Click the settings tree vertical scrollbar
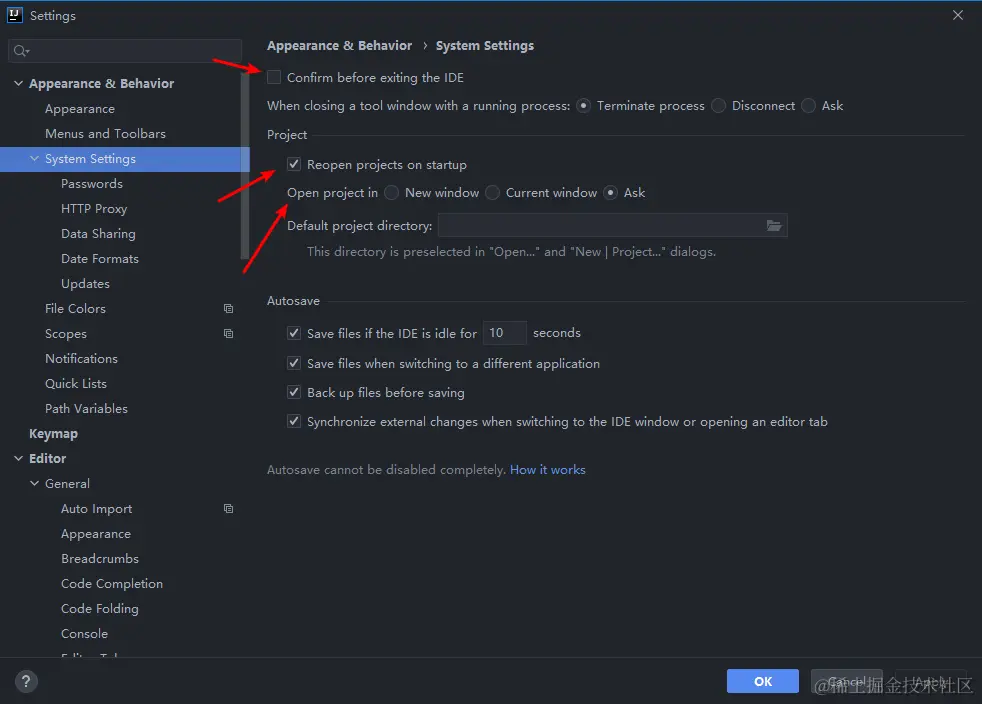 click(x=245, y=164)
